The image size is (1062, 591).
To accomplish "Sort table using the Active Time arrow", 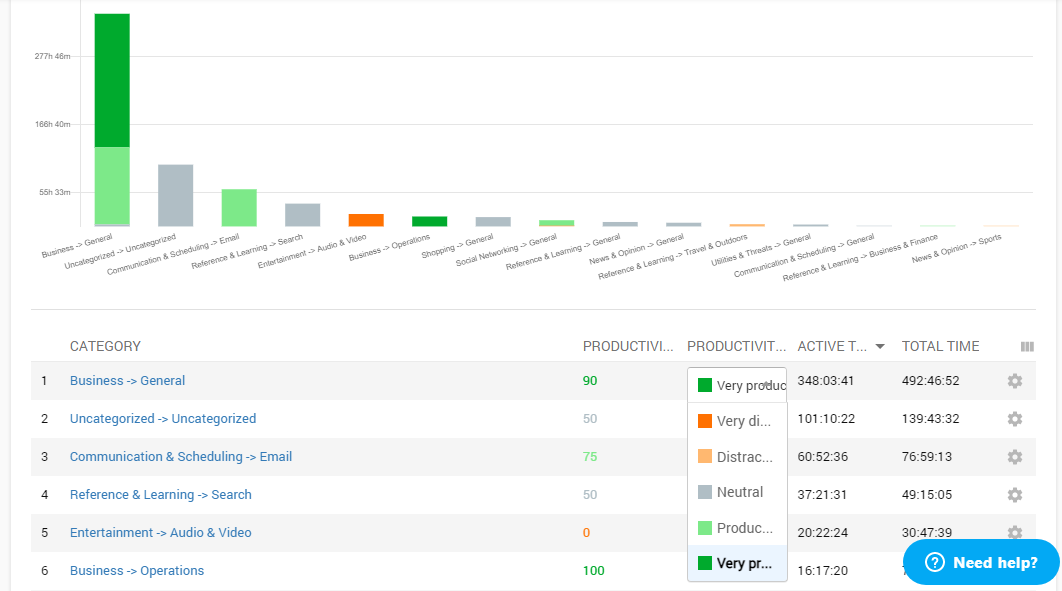I will (880, 346).
